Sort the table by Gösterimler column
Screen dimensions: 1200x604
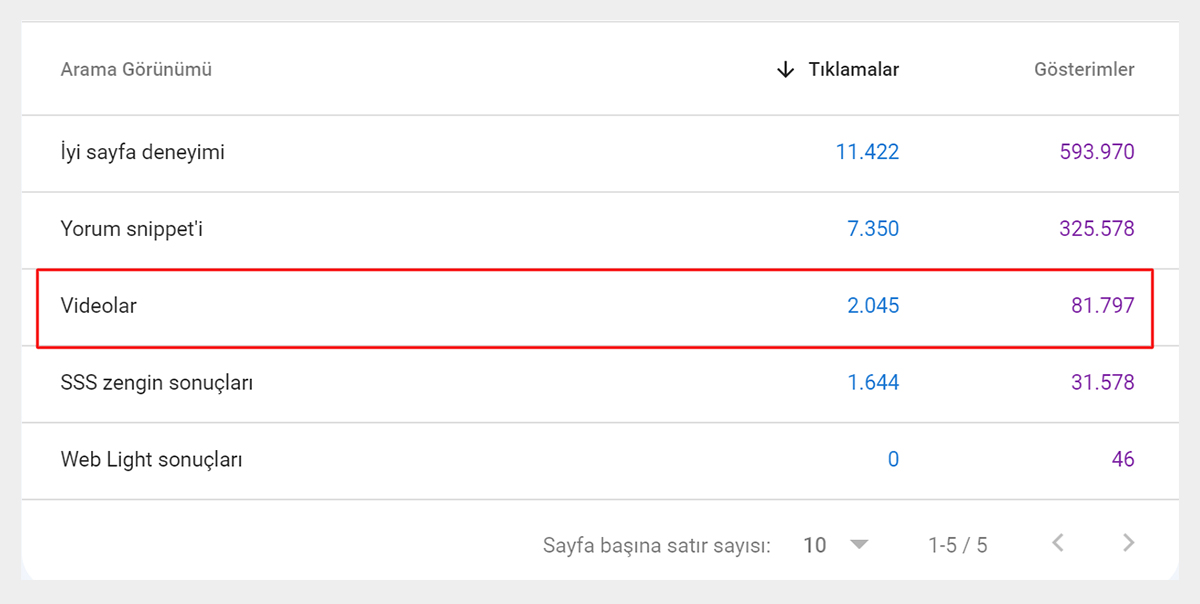1084,69
